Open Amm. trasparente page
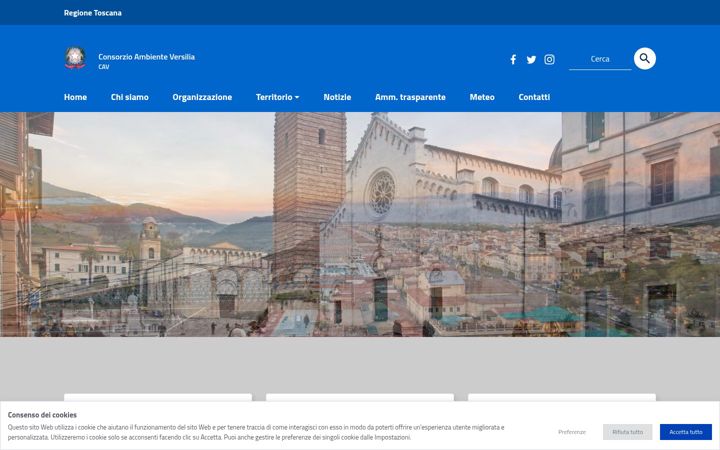 click(410, 97)
